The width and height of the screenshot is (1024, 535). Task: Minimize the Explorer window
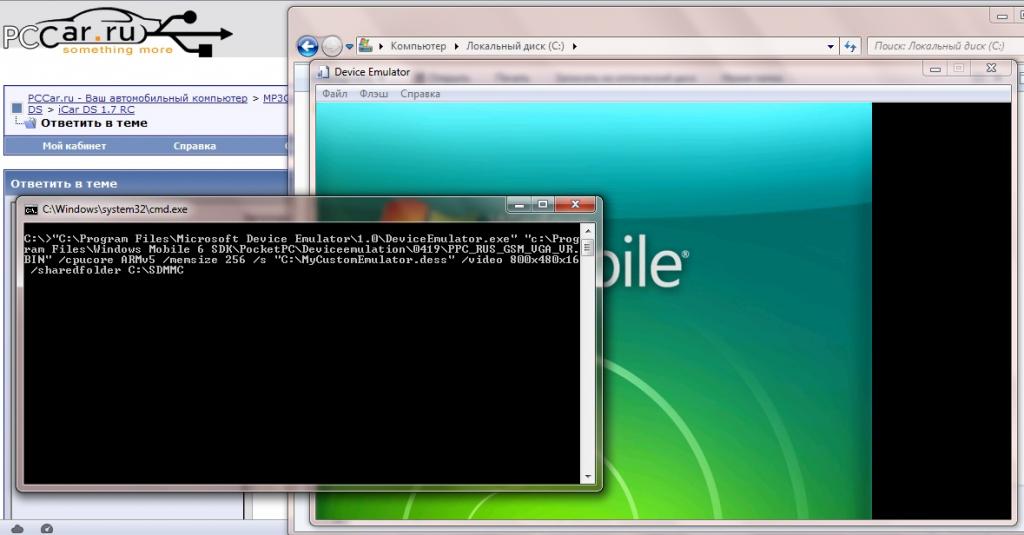(1002, 16)
